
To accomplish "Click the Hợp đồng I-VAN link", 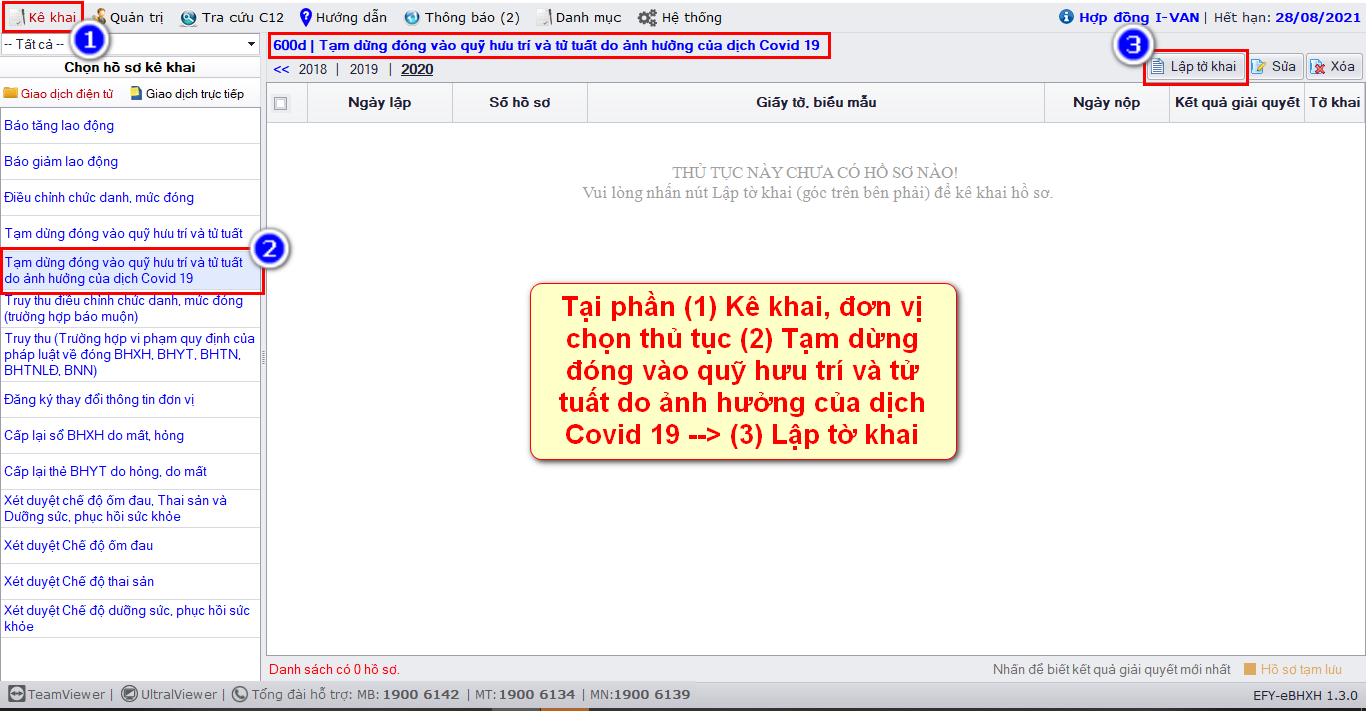I will 1139,17.
